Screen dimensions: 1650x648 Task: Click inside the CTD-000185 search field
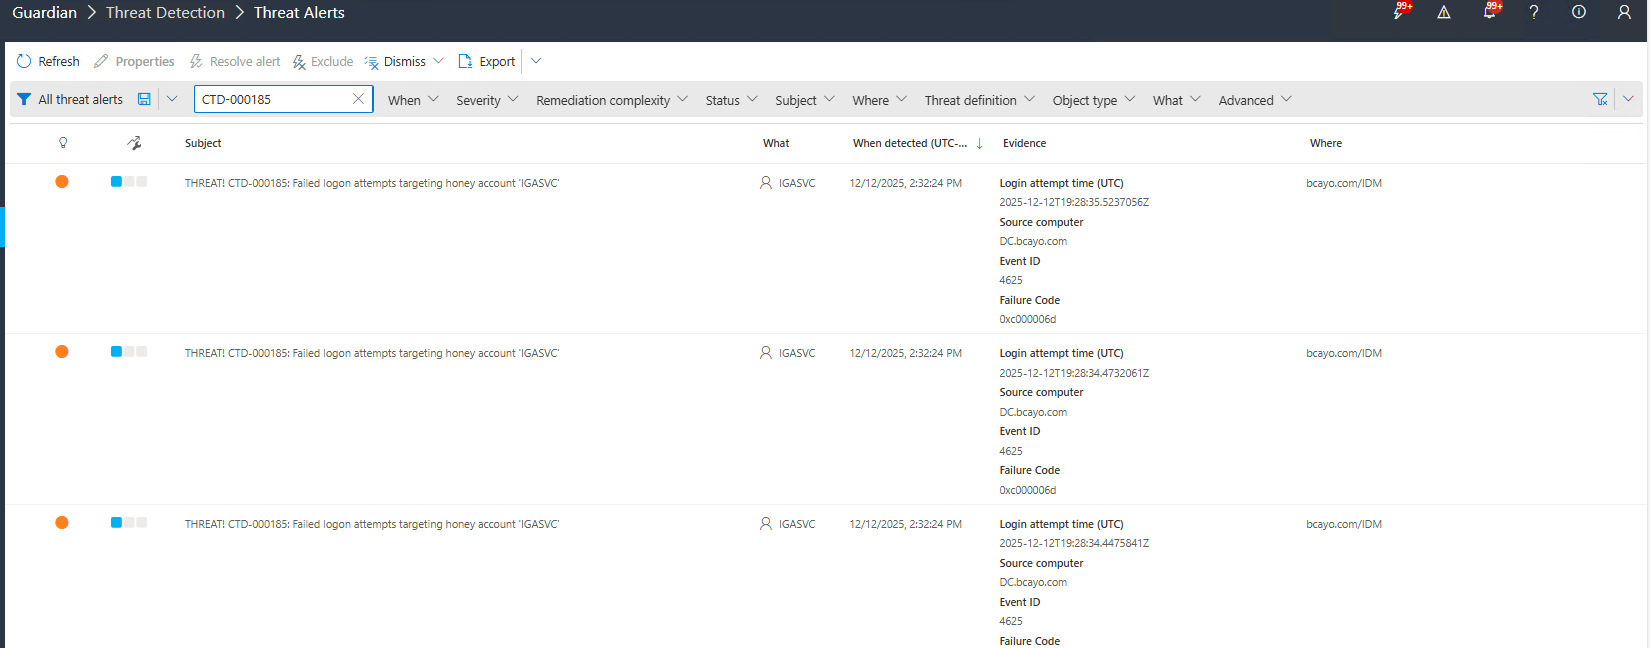(270, 99)
